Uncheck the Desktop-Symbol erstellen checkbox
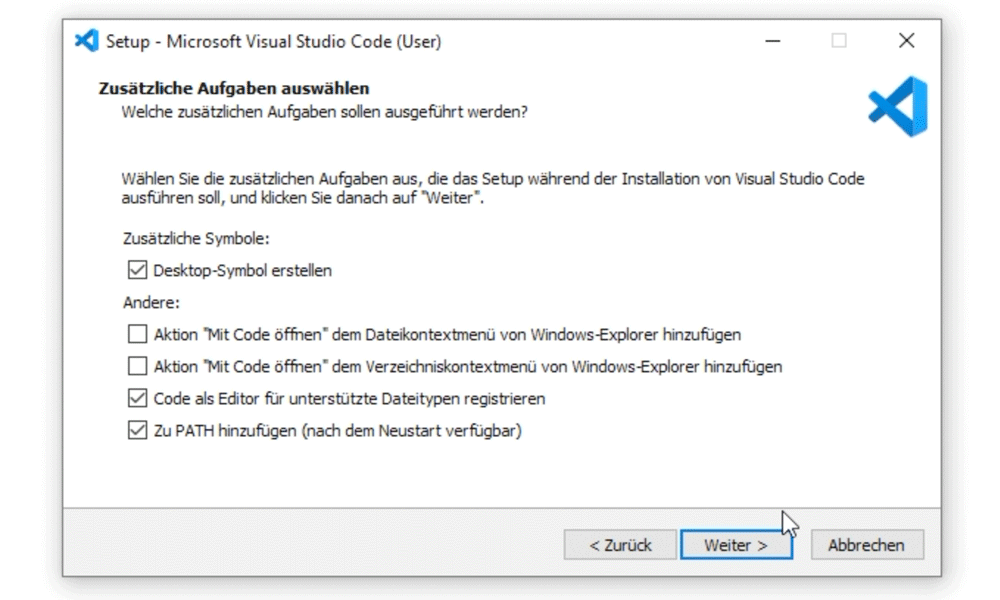 point(137,270)
